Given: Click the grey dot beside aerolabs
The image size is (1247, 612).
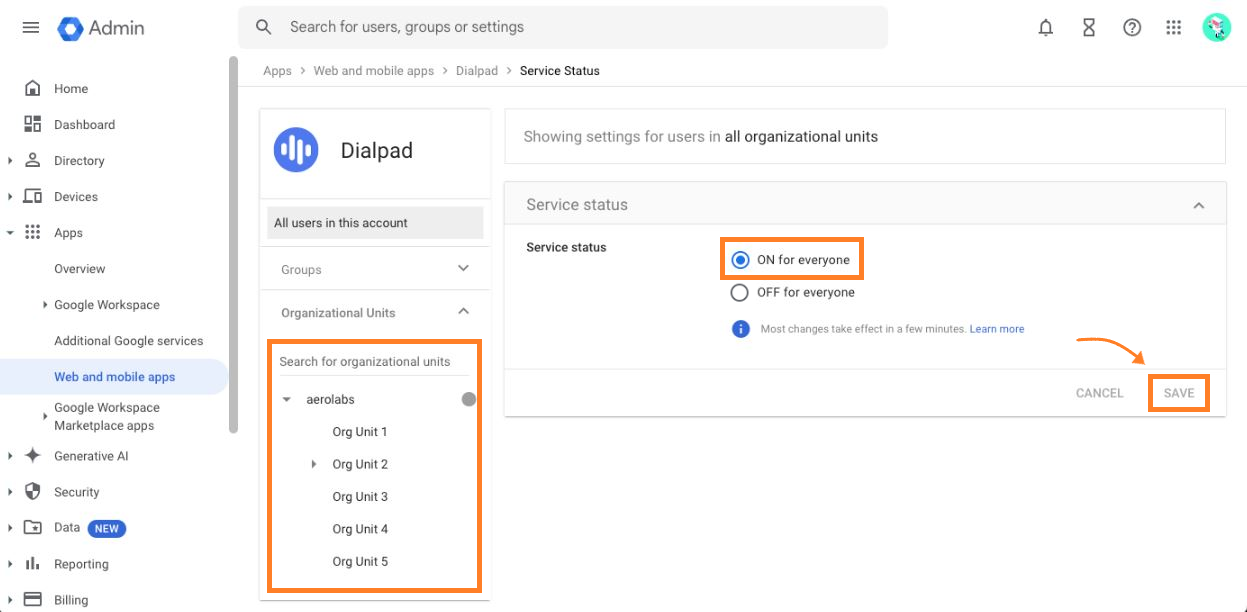Looking at the screenshot, I should click(469, 399).
